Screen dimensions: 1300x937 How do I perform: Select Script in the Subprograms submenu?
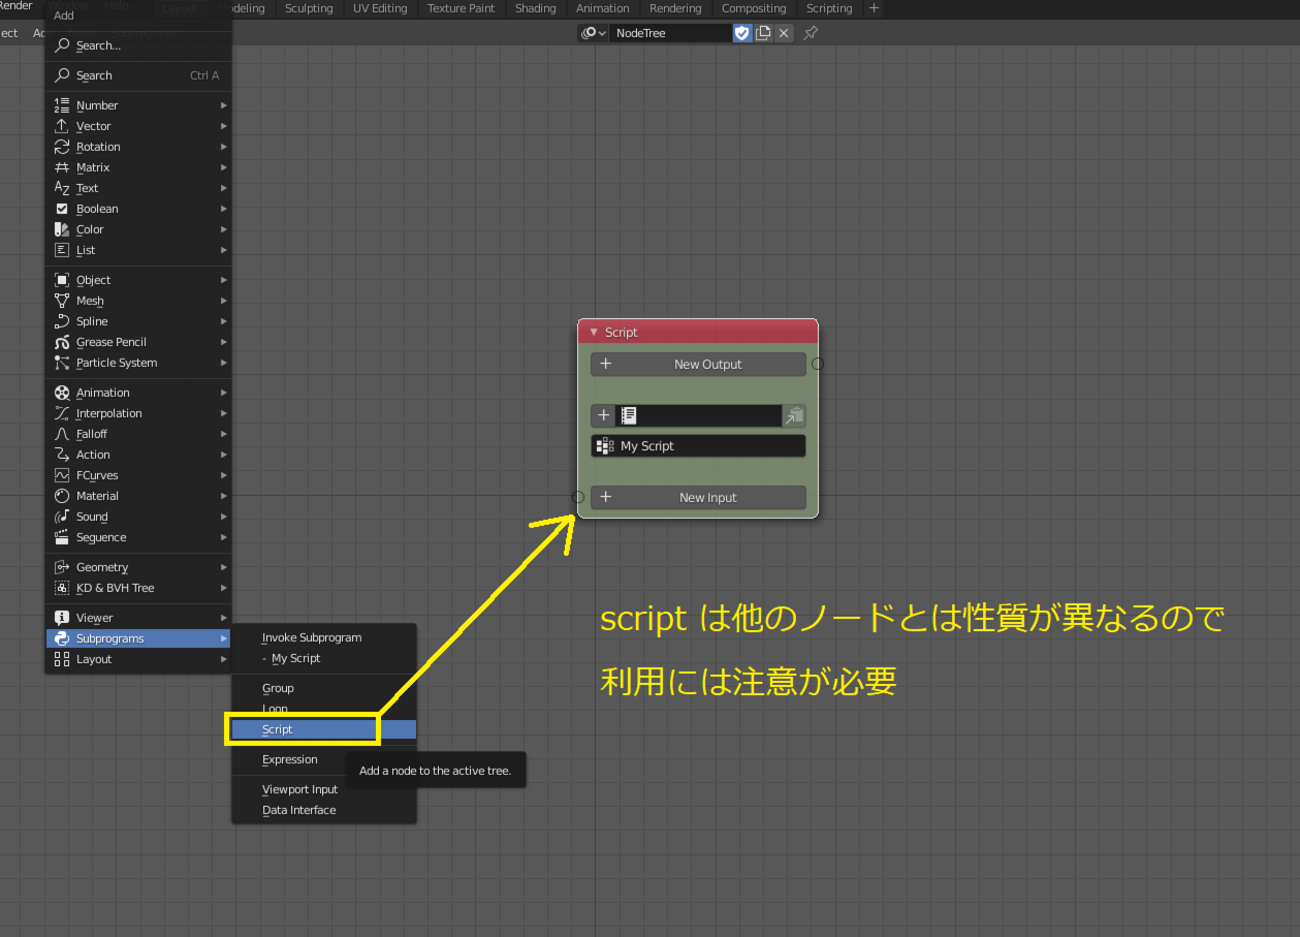(x=278, y=730)
